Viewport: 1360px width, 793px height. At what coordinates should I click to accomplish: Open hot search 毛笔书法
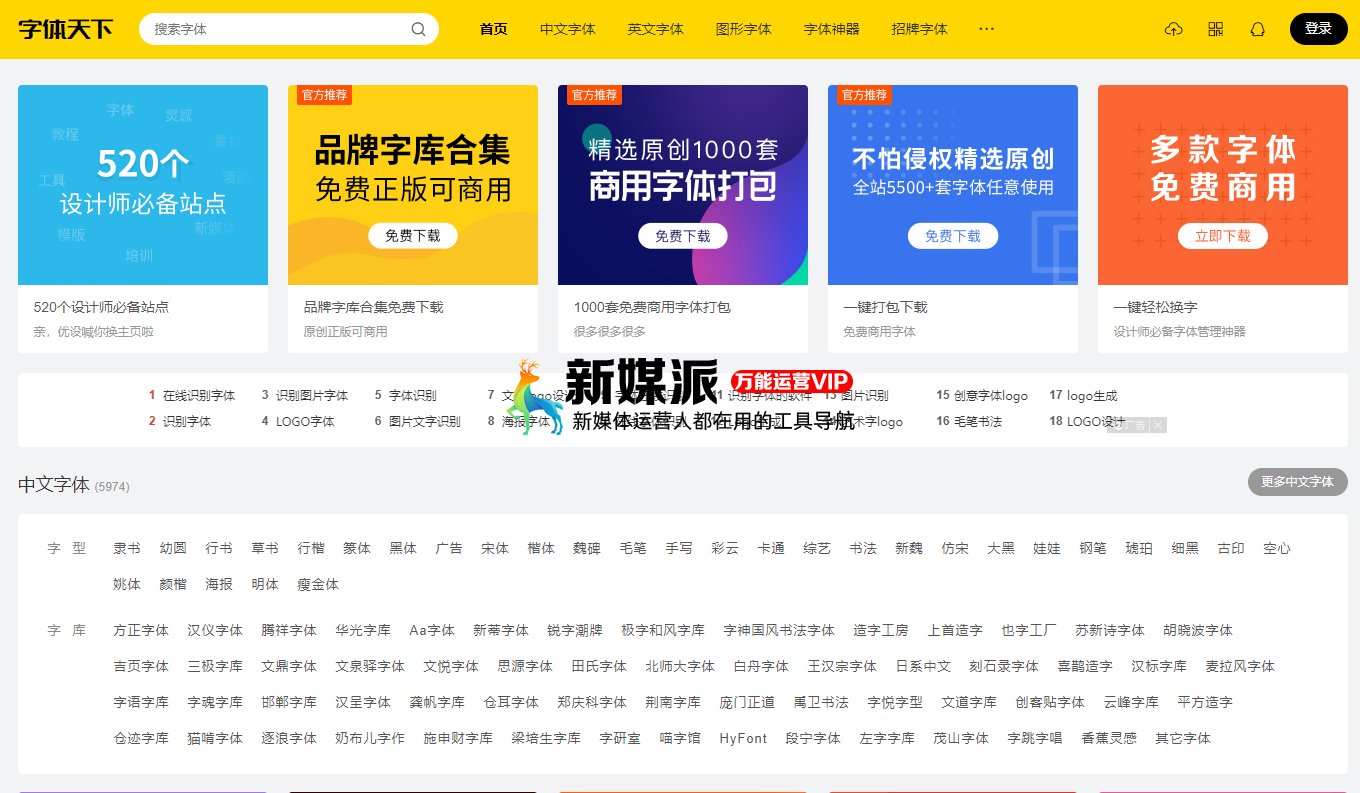pos(978,422)
